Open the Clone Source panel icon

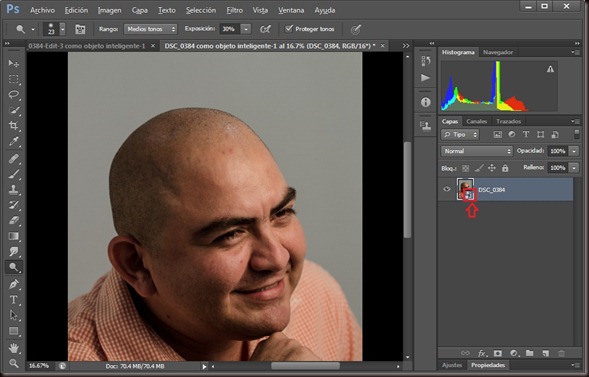(x=426, y=126)
